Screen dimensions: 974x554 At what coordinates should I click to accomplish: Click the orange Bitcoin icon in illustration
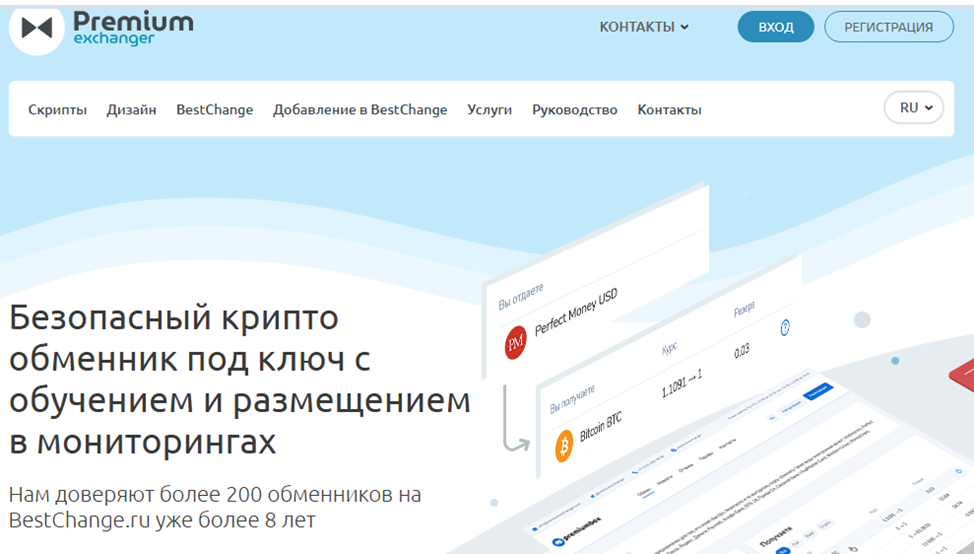(x=563, y=446)
